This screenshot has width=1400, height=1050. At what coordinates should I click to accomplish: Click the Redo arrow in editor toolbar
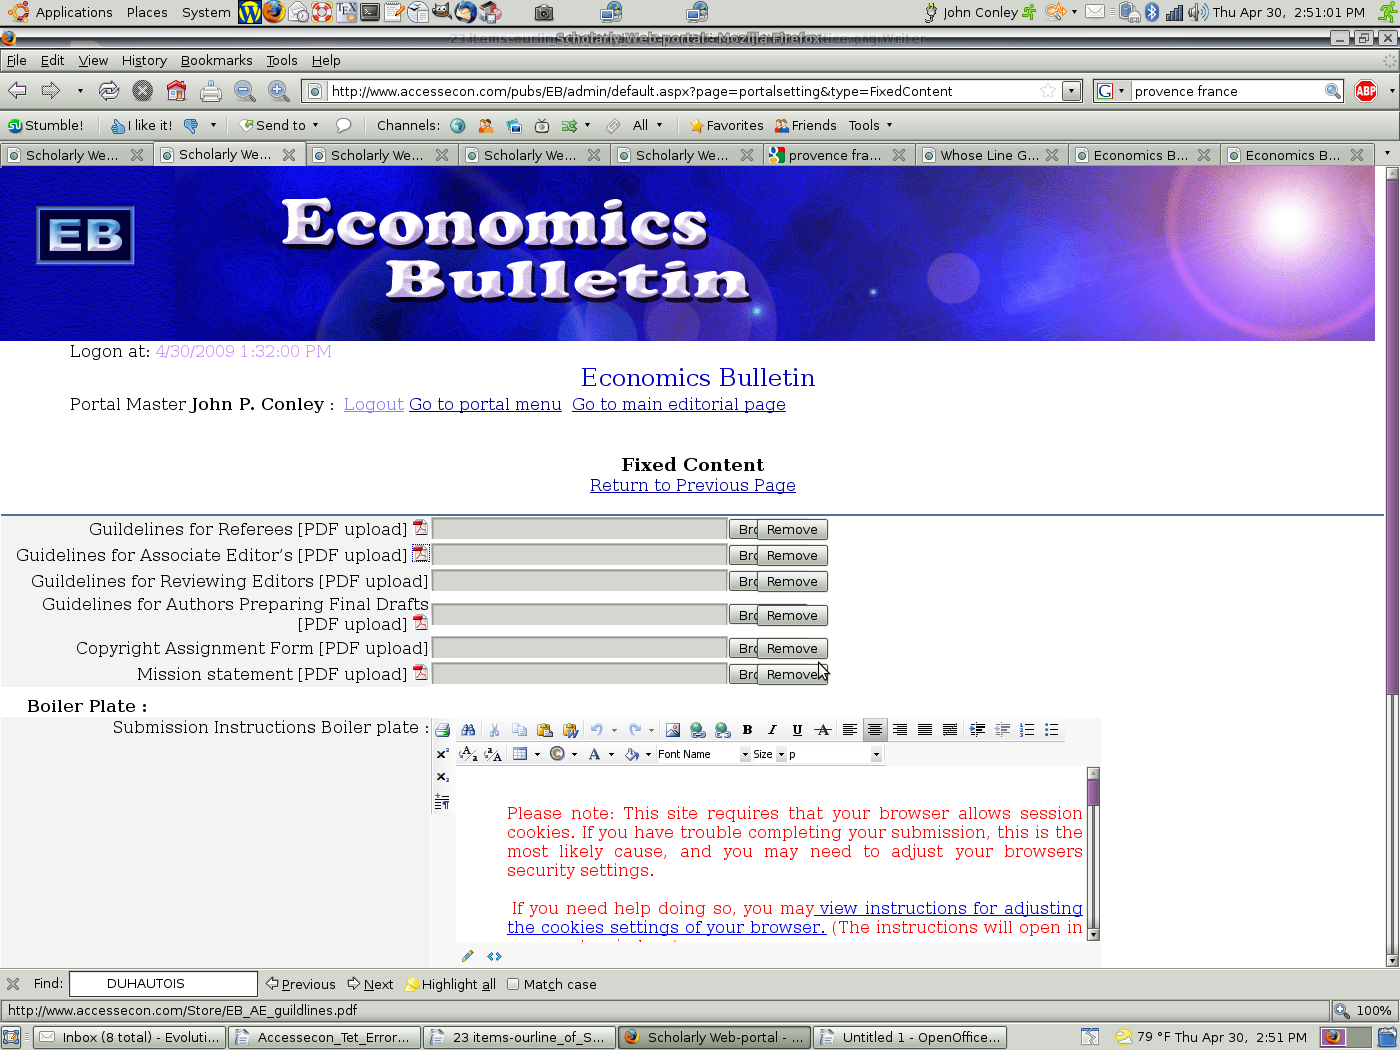click(x=634, y=730)
